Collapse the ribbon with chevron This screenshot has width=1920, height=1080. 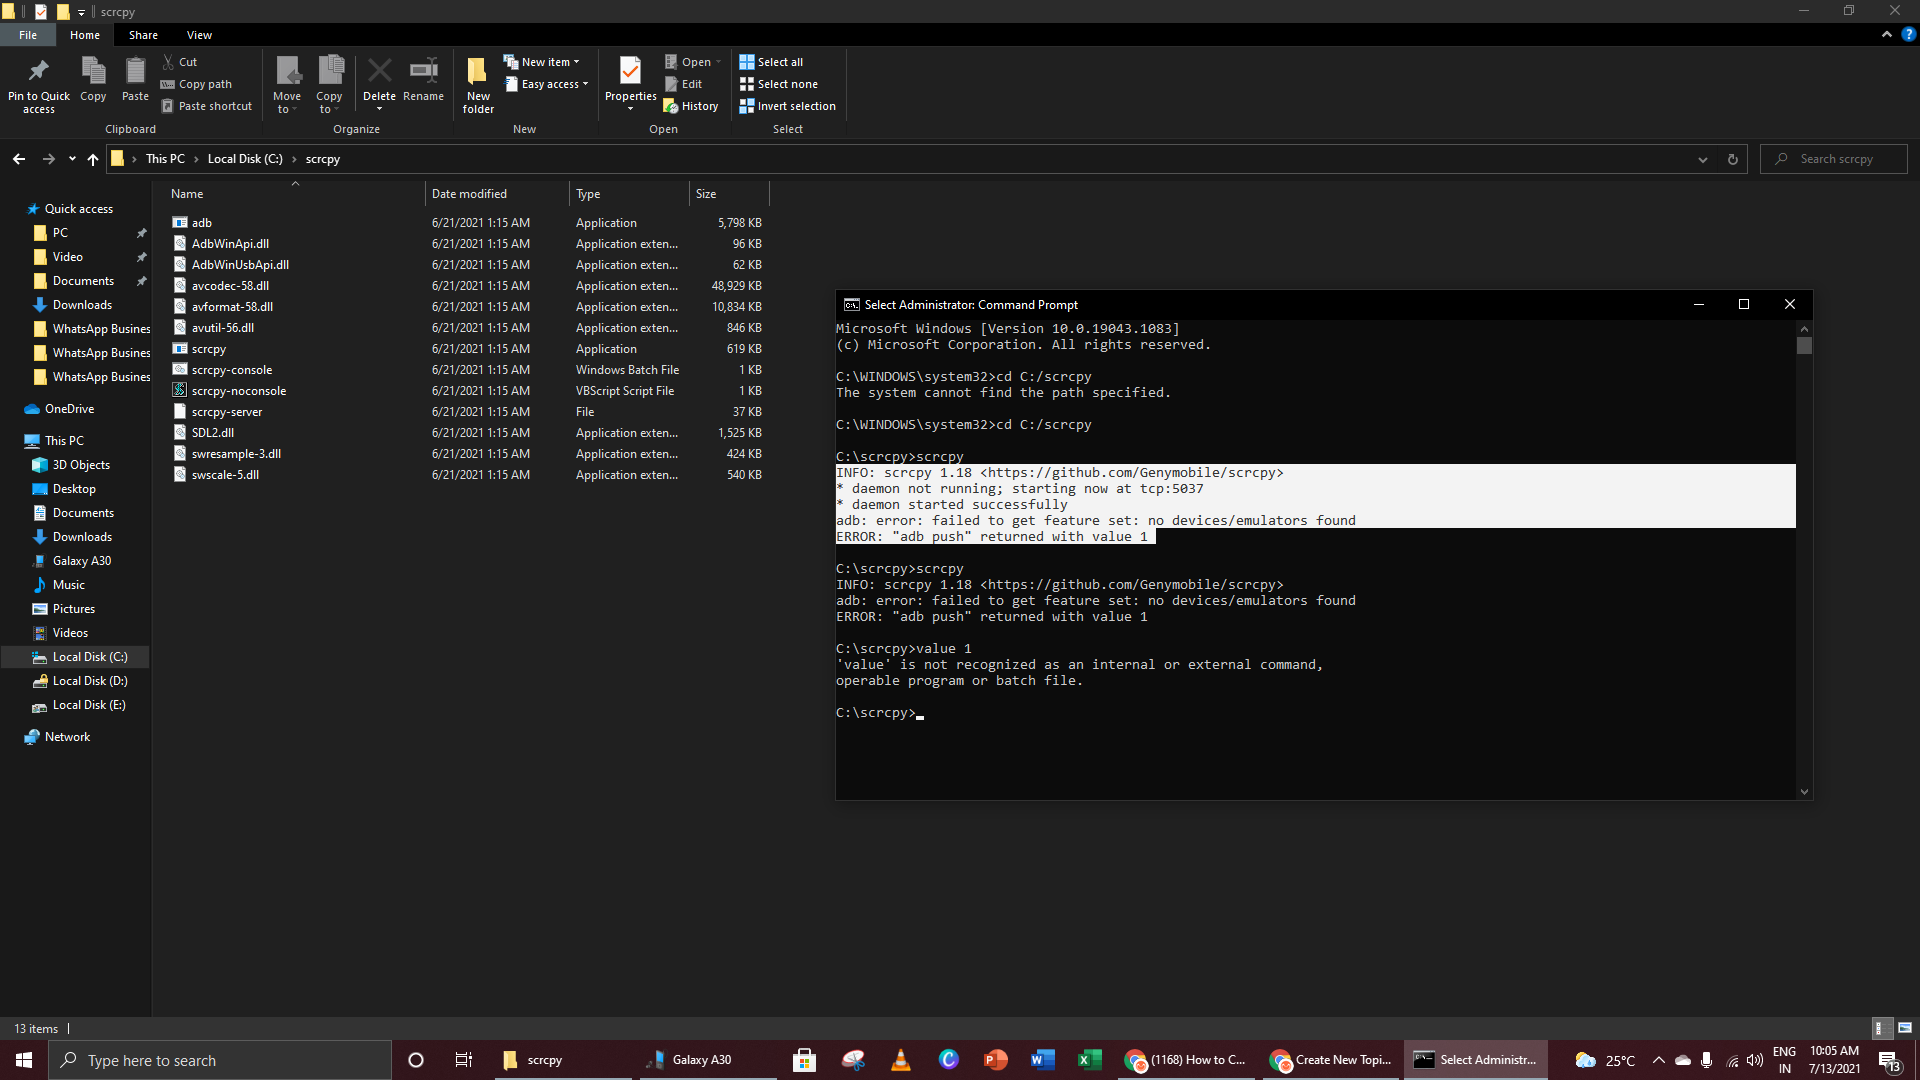click(x=1887, y=34)
